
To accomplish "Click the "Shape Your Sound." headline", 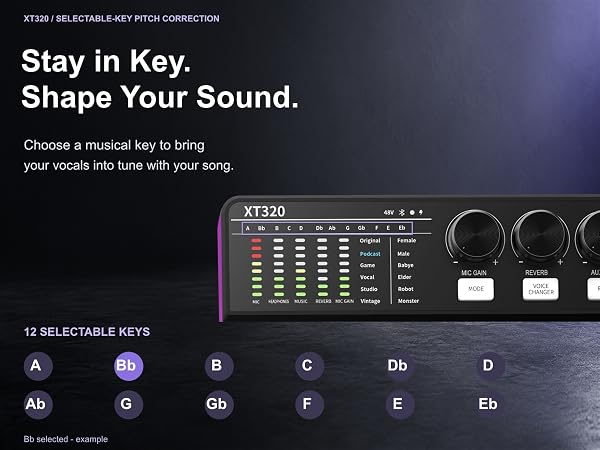I will 160,97.
